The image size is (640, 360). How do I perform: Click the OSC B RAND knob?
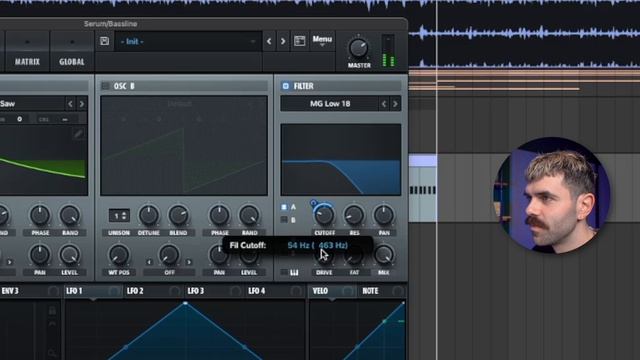pyautogui.click(x=249, y=216)
